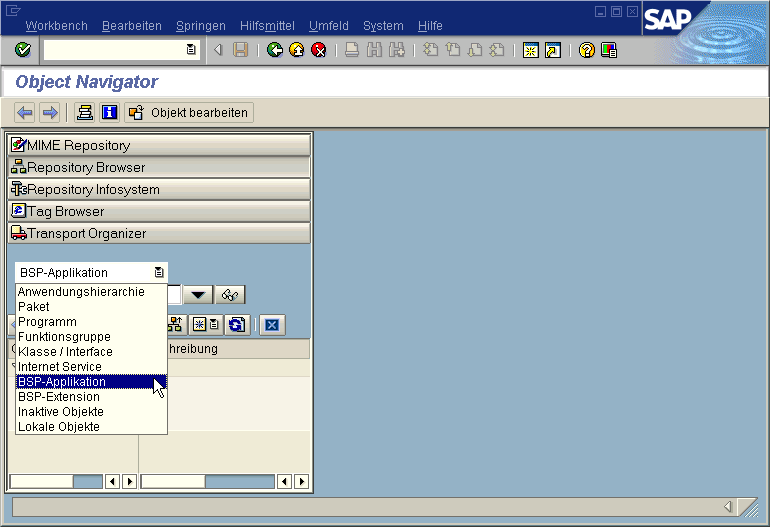Click right scroll arrow of second column scrollbar

[302, 481]
